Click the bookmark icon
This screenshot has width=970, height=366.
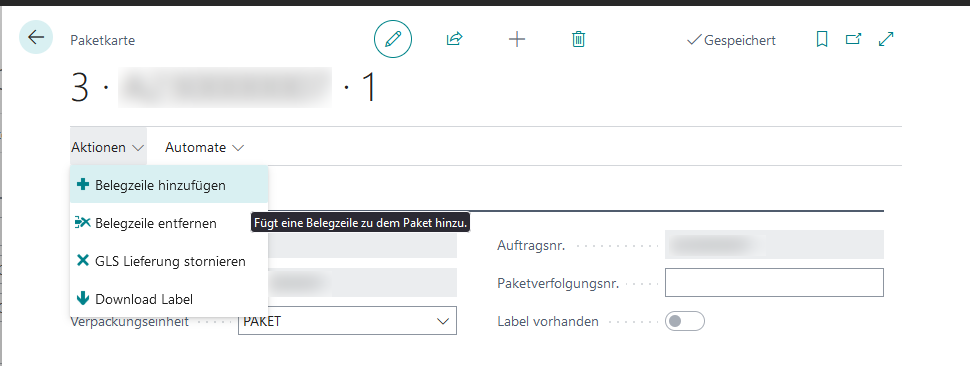[x=822, y=40]
